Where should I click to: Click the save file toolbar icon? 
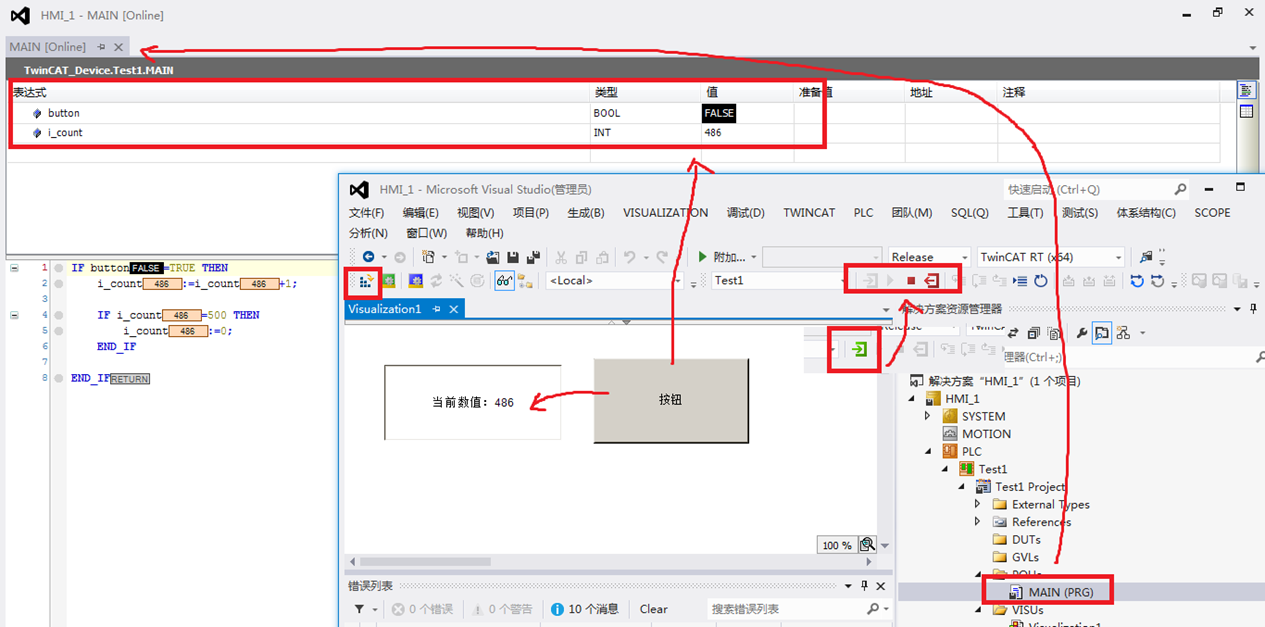pos(513,257)
